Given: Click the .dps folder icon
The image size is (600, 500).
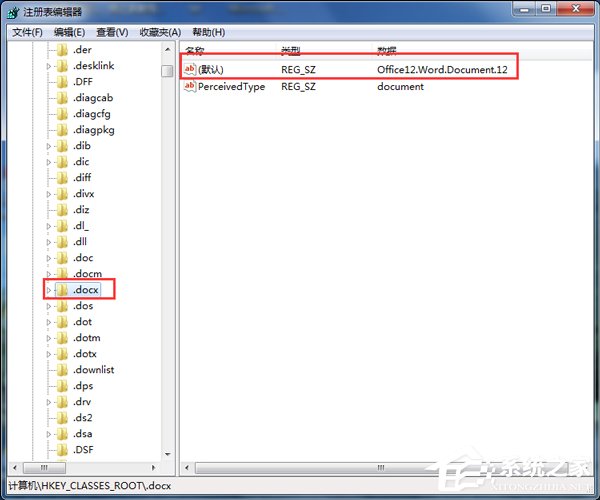Looking at the screenshot, I should click(x=62, y=386).
